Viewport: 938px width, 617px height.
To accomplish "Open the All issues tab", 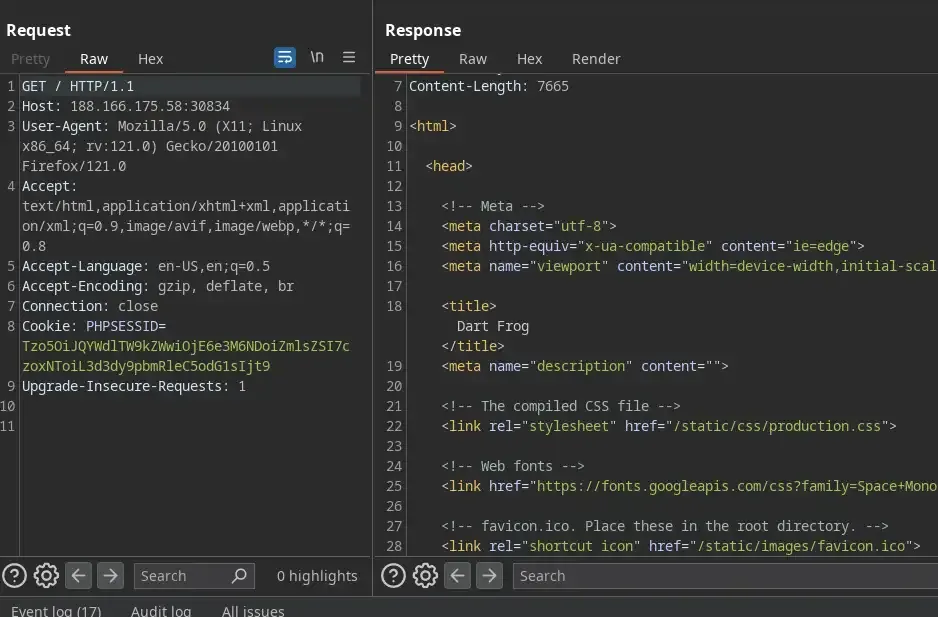I will pyautogui.click(x=253, y=610).
